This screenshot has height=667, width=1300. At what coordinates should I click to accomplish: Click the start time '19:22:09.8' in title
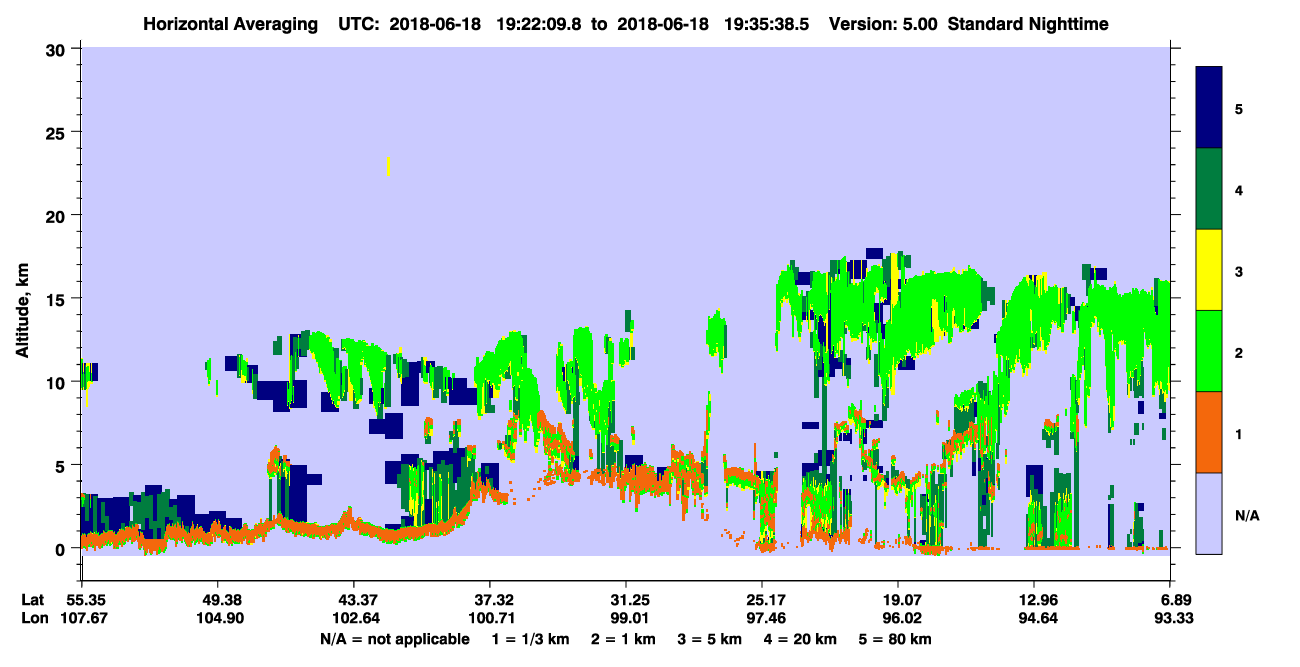[x=540, y=23]
